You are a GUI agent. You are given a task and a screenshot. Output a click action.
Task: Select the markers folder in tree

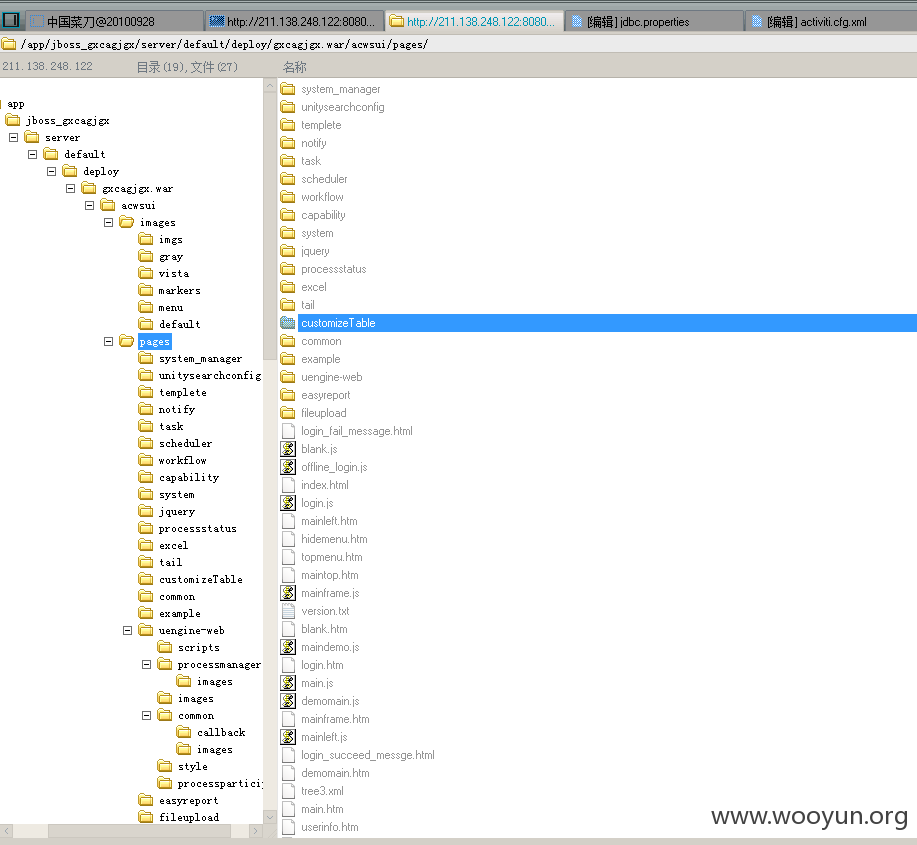tap(180, 291)
